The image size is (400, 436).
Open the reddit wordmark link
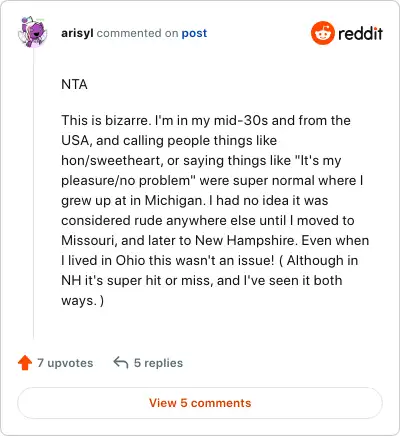pos(360,33)
